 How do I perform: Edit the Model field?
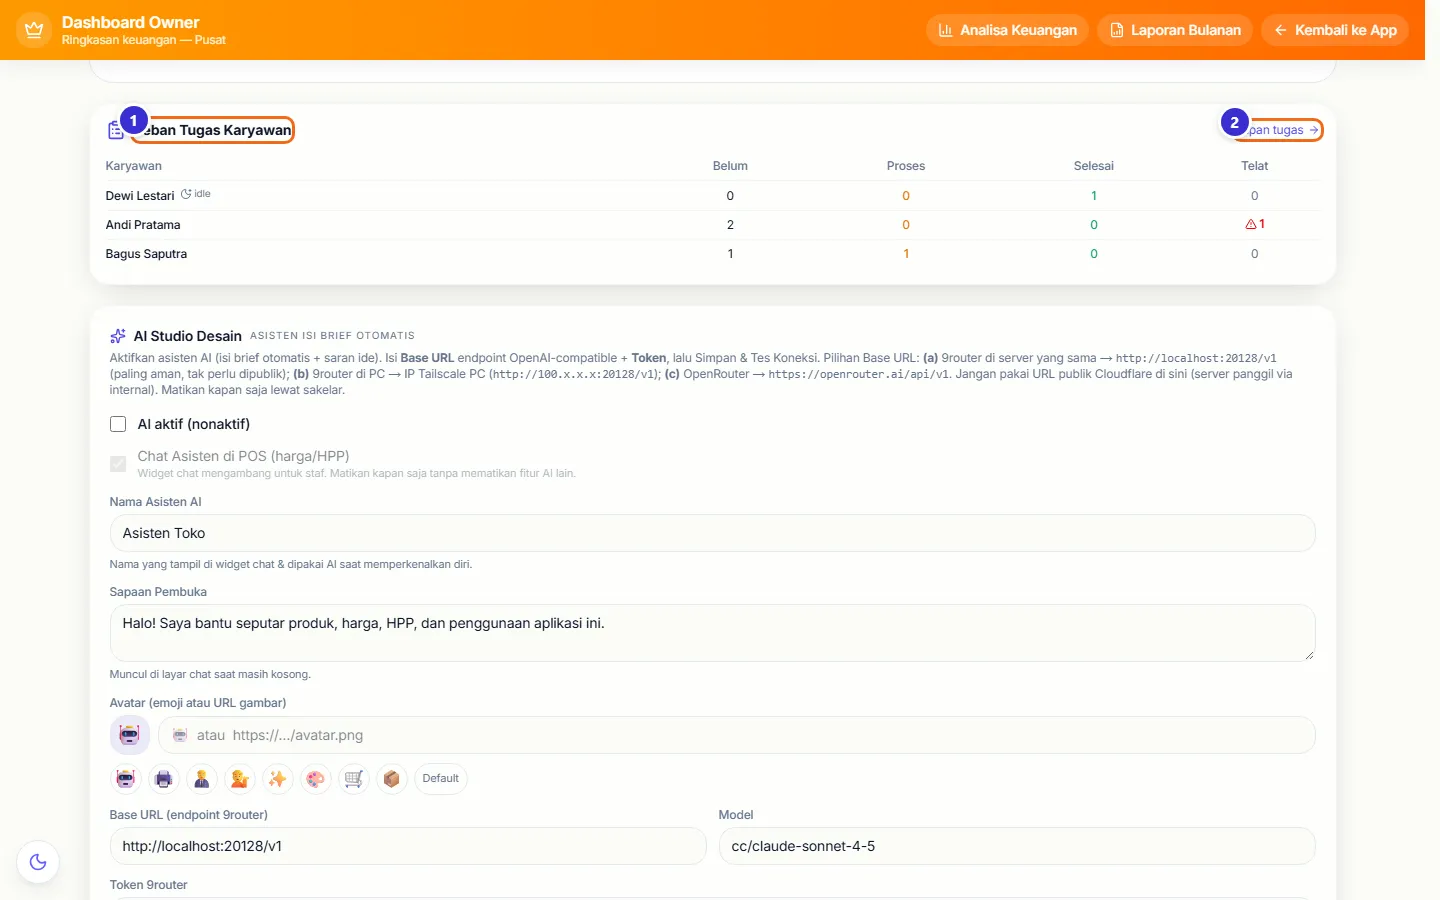coord(1017,846)
